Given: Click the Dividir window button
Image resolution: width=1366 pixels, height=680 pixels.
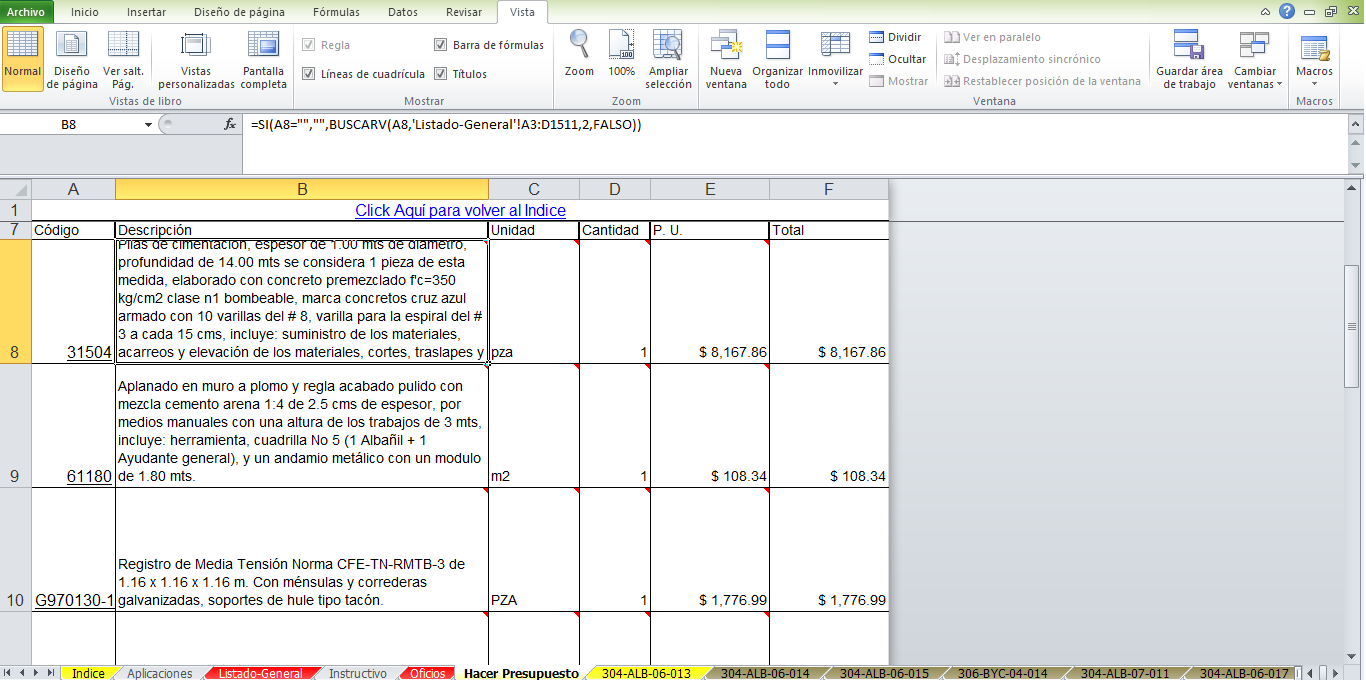Looking at the screenshot, I should pyautogui.click(x=895, y=37).
